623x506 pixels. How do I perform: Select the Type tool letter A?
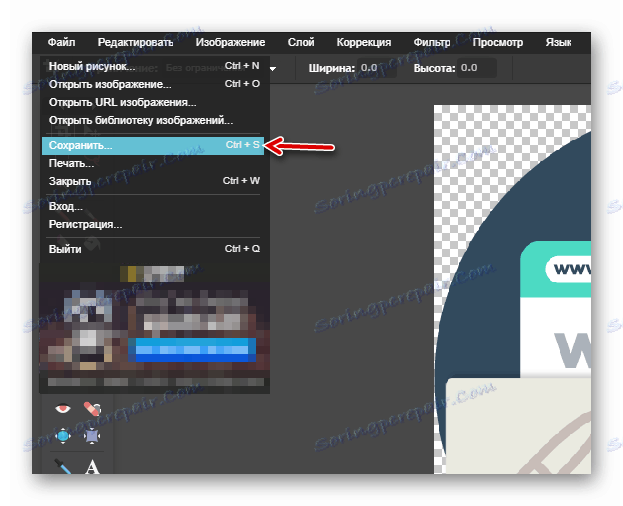[x=92, y=466]
